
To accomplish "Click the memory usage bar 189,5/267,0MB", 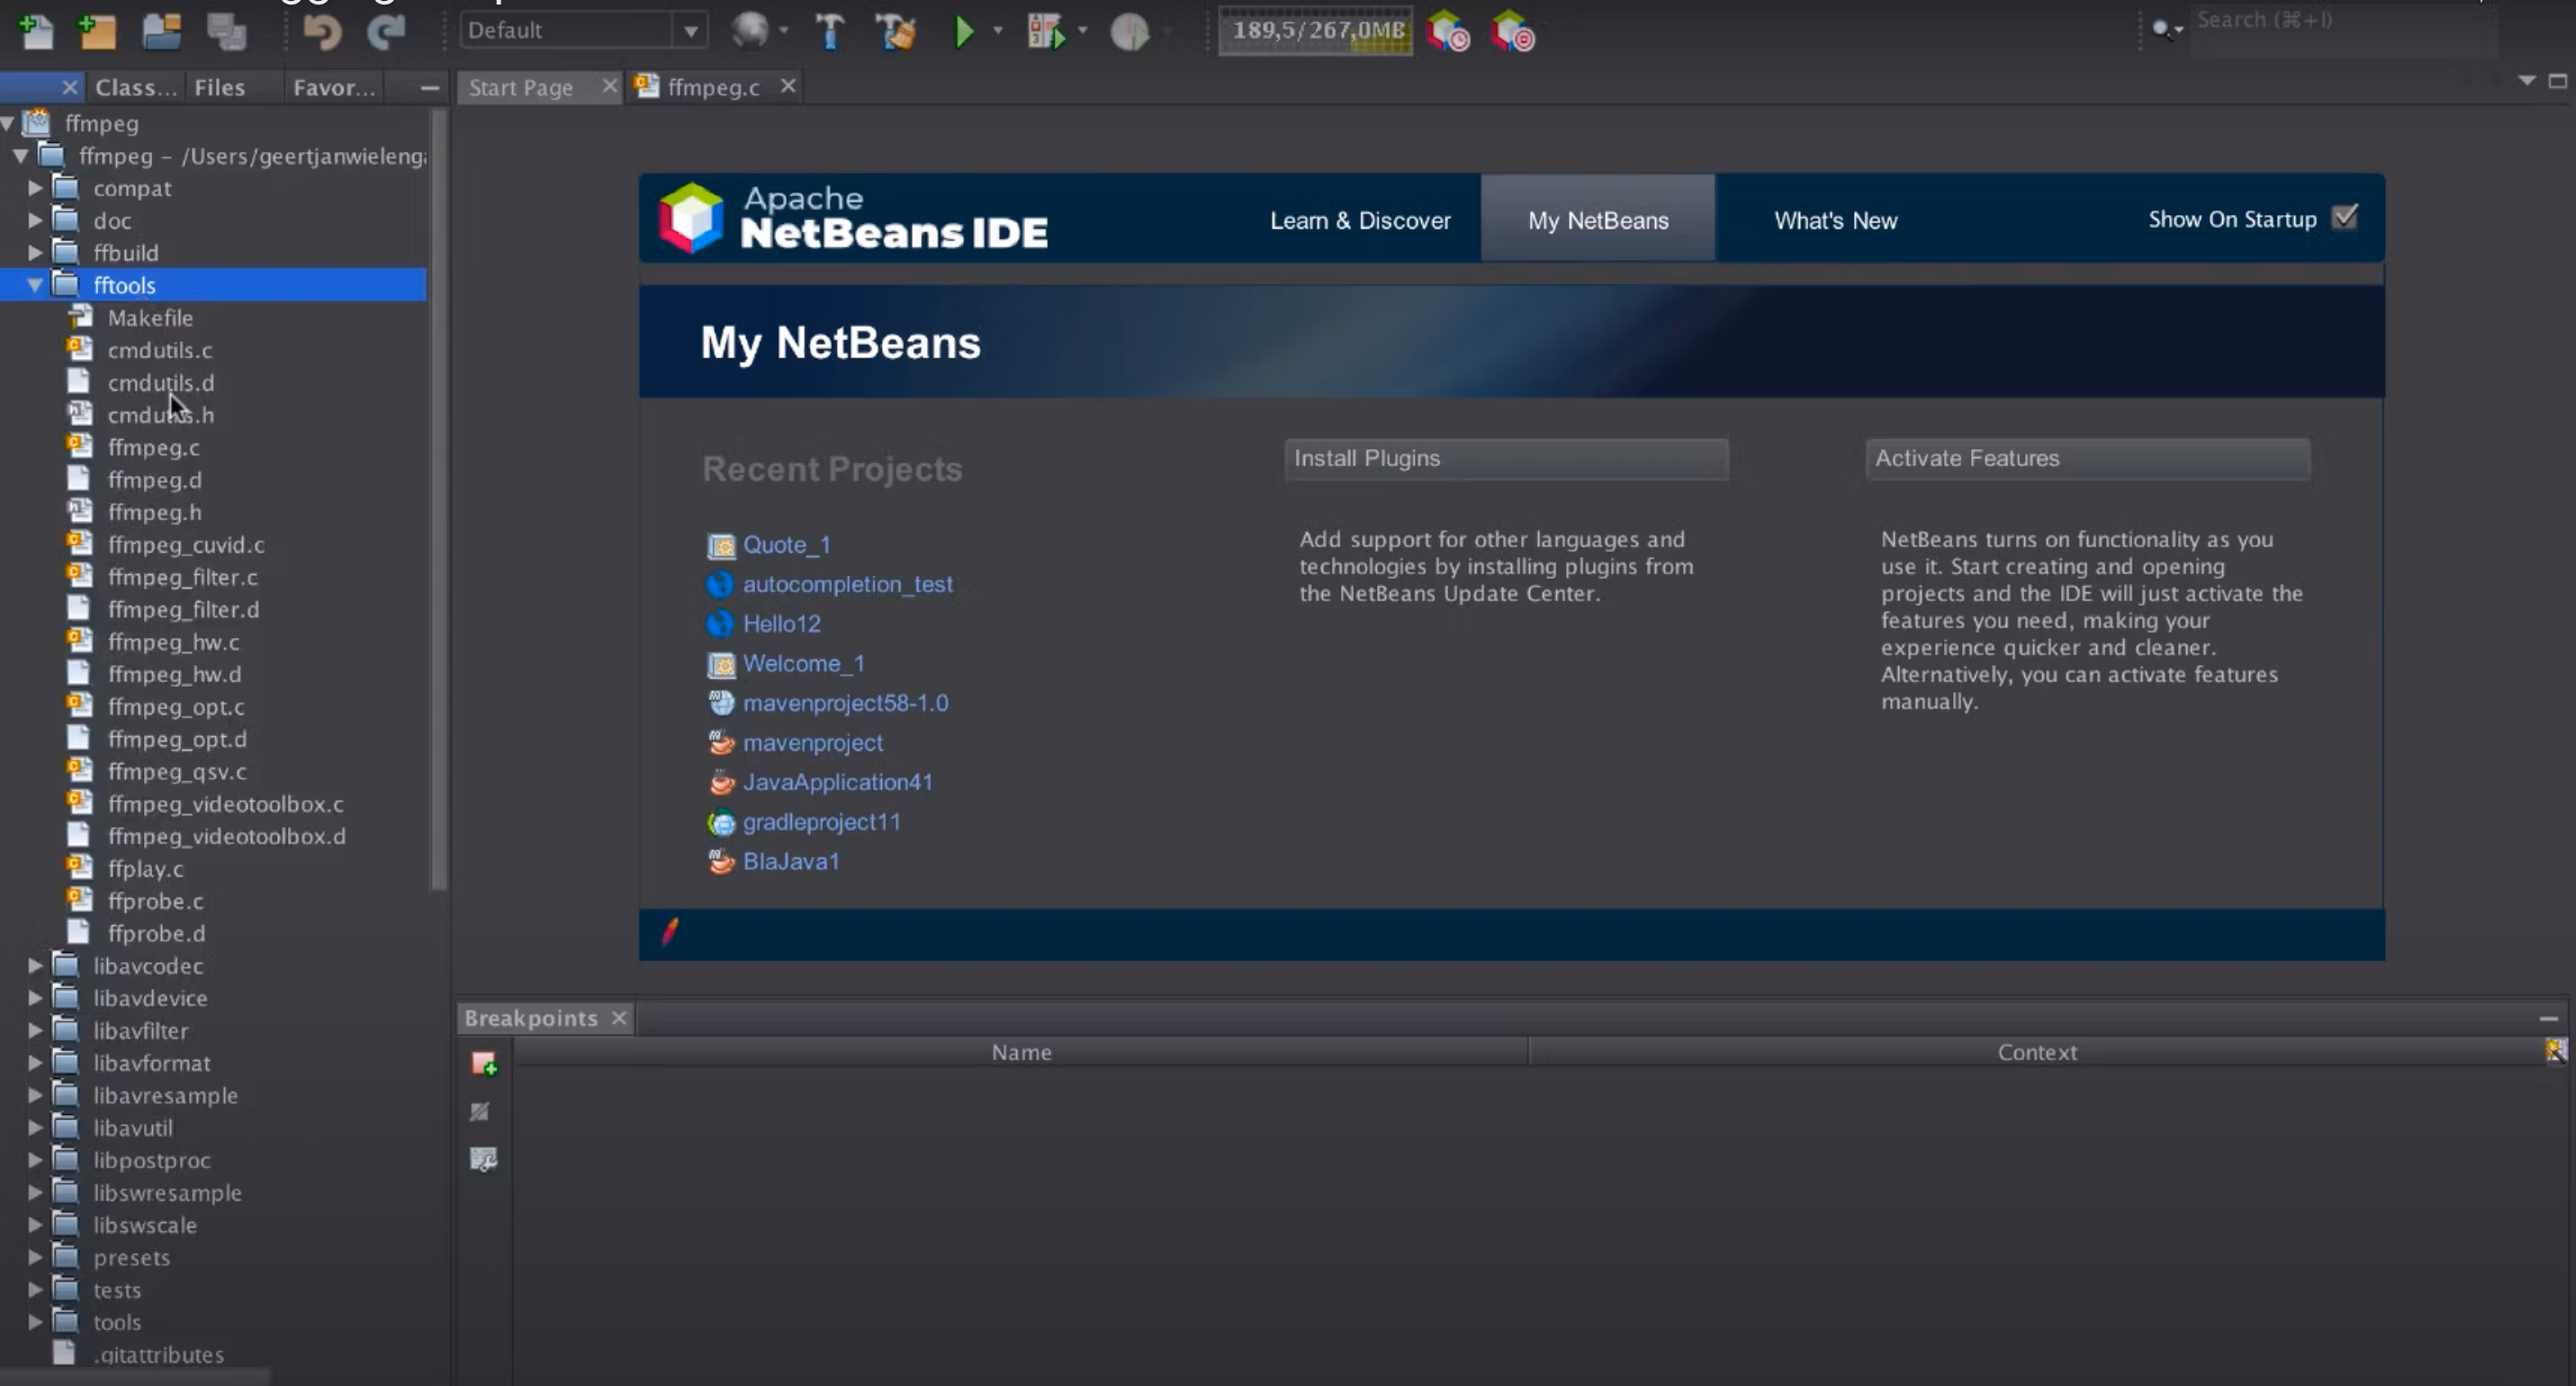I will (1316, 31).
